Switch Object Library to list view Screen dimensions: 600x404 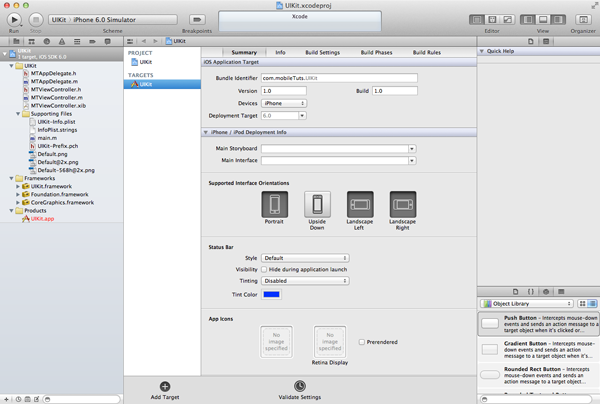[592, 303]
